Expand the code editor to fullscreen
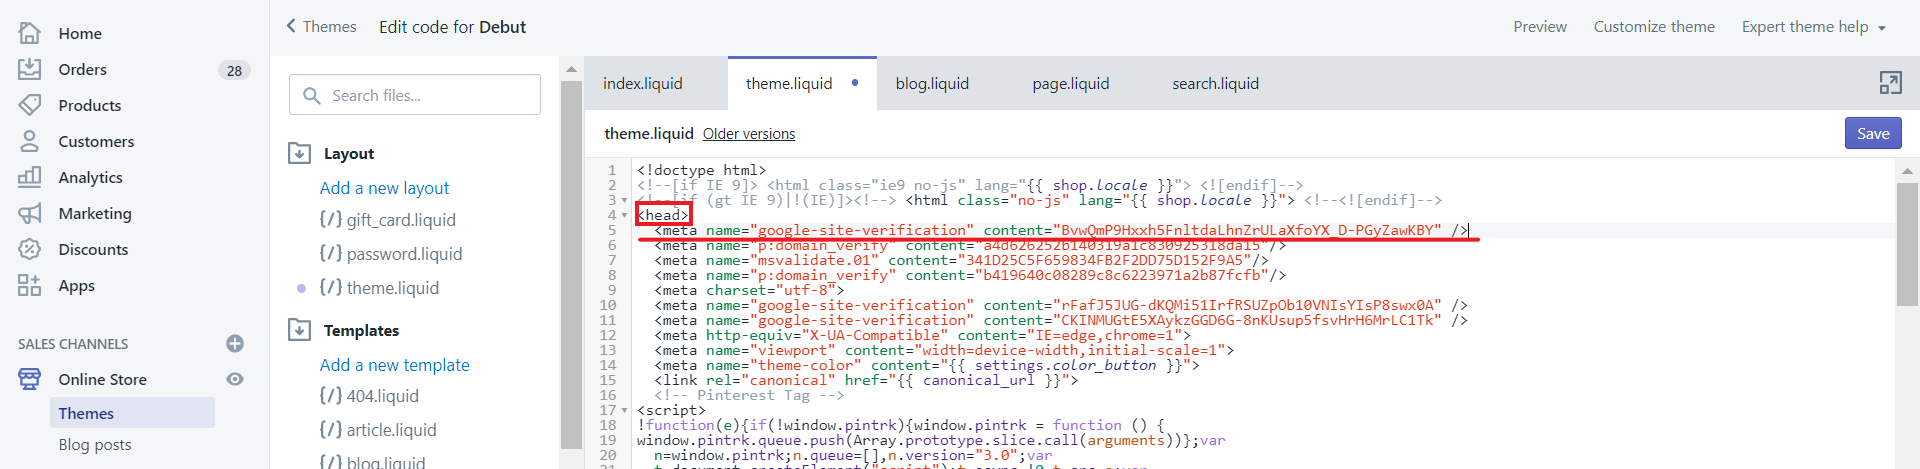This screenshot has width=1920, height=469. click(1890, 83)
